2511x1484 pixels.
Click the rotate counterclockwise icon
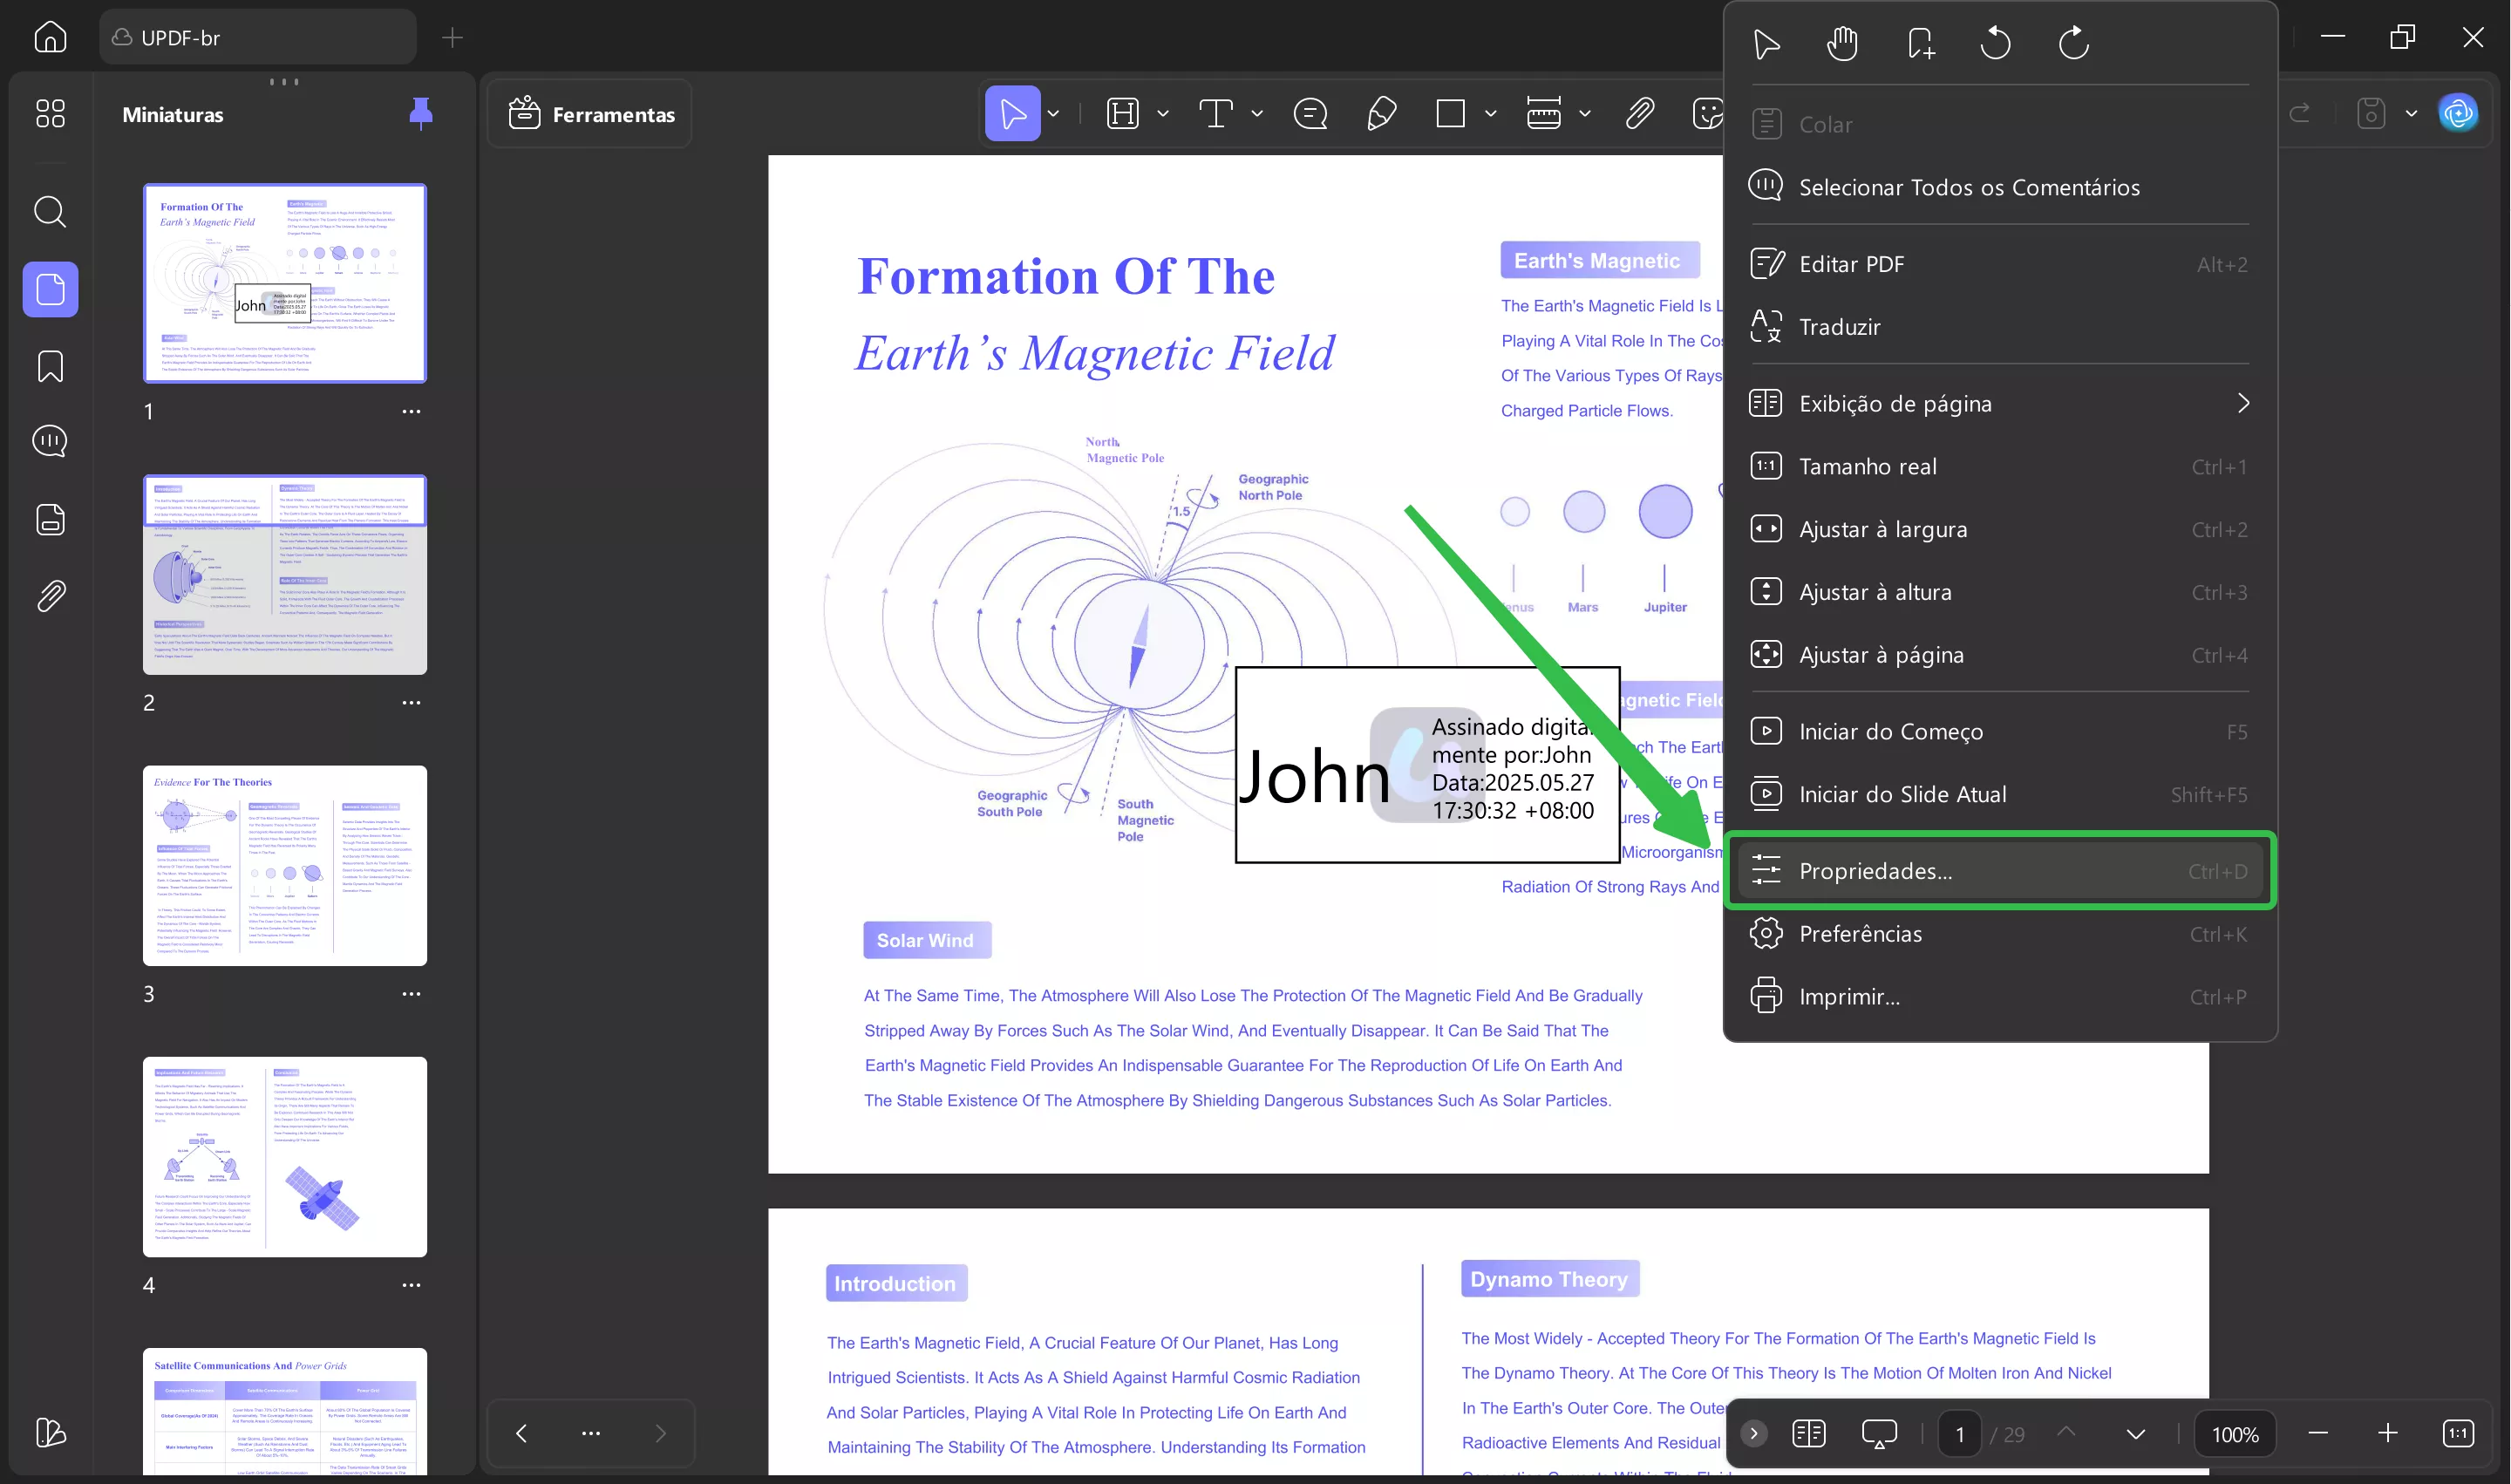click(x=1995, y=43)
